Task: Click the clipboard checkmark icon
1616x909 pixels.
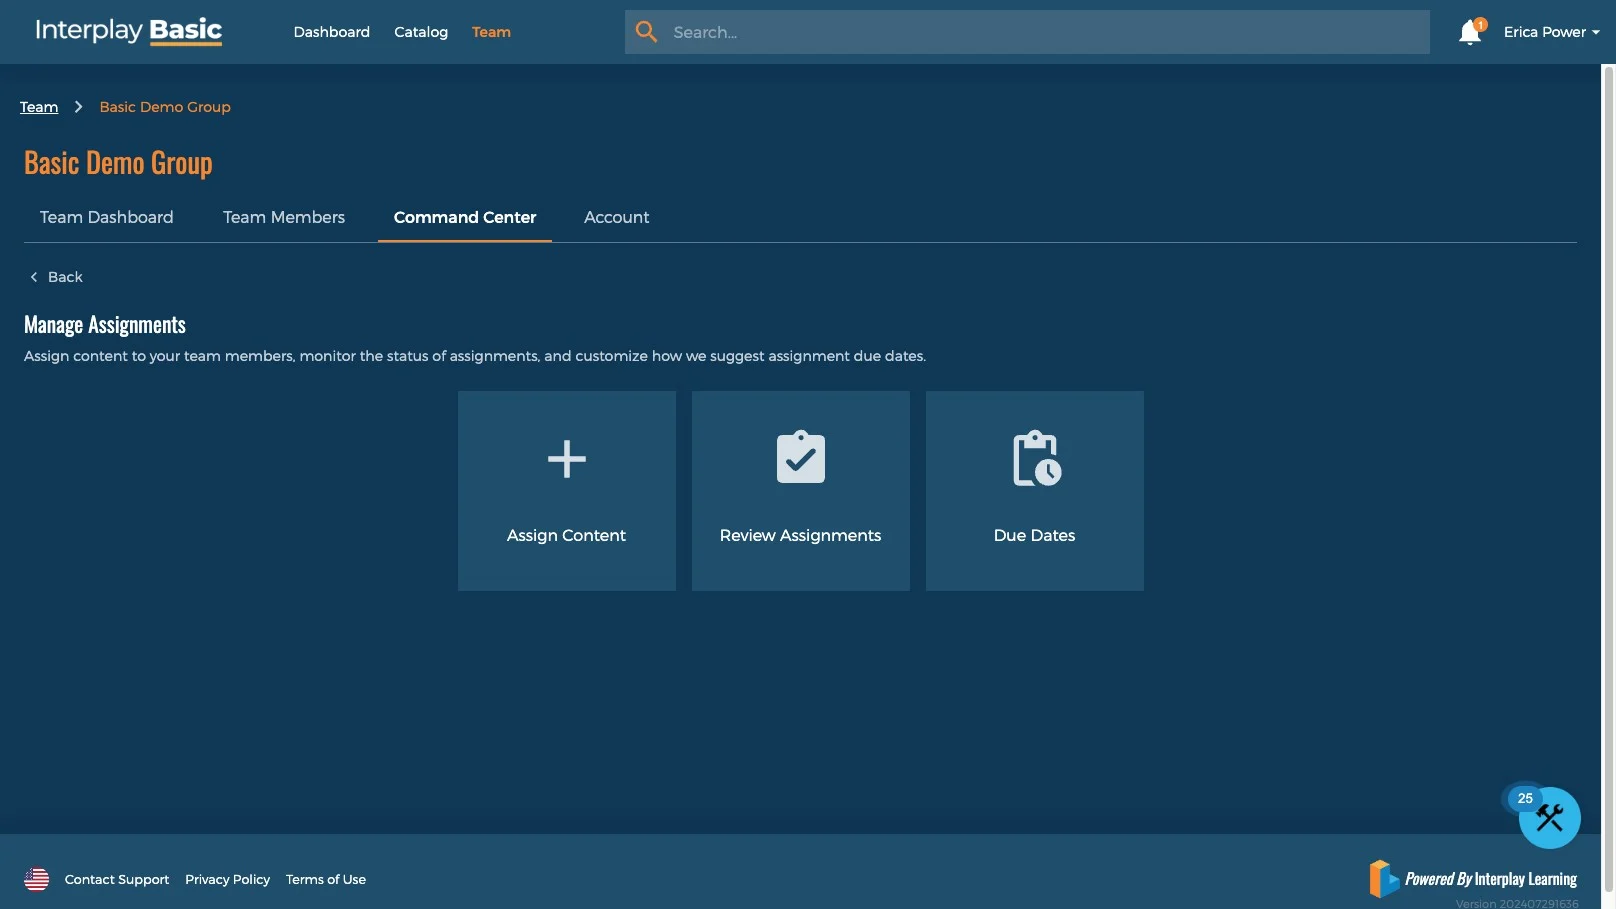Action: 801,457
